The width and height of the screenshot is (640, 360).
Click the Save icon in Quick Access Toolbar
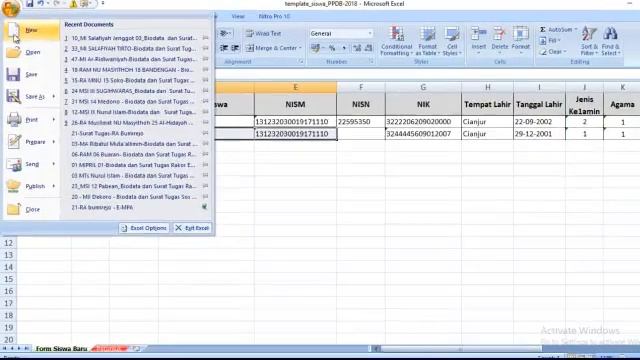pos(29,4)
